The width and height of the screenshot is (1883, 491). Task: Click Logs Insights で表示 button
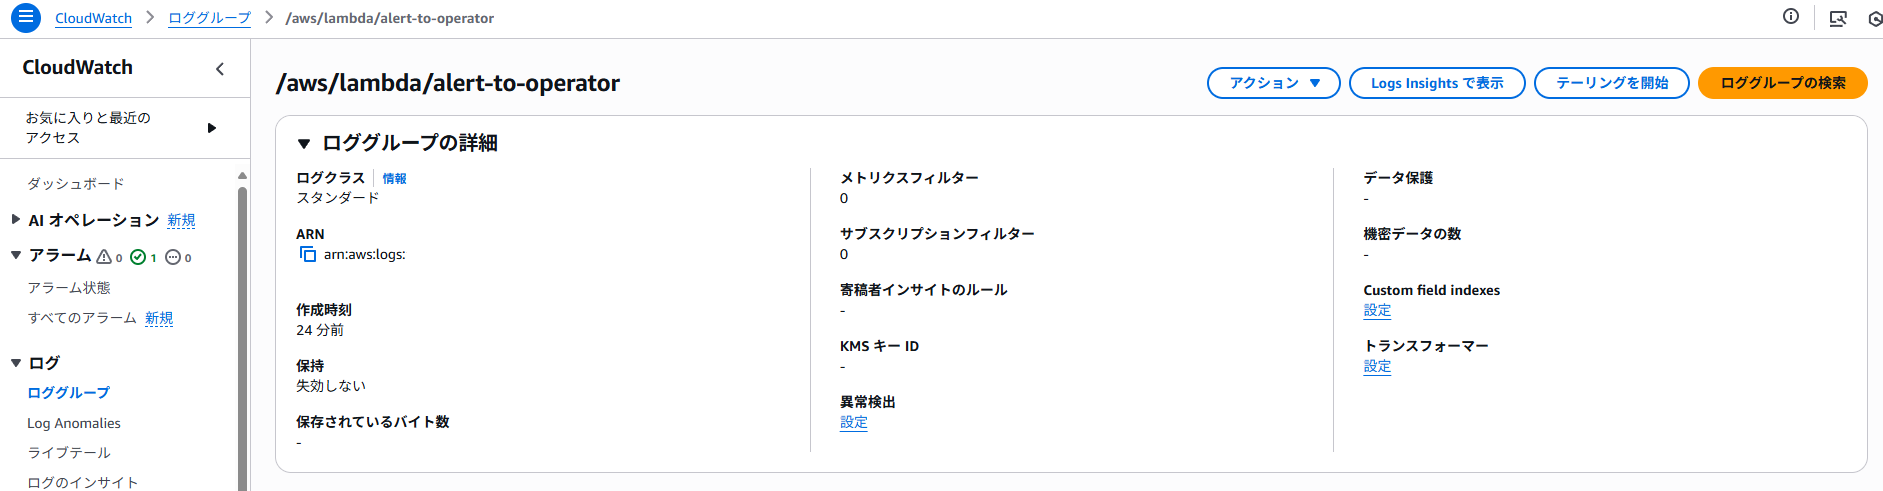(x=1436, y=83)
